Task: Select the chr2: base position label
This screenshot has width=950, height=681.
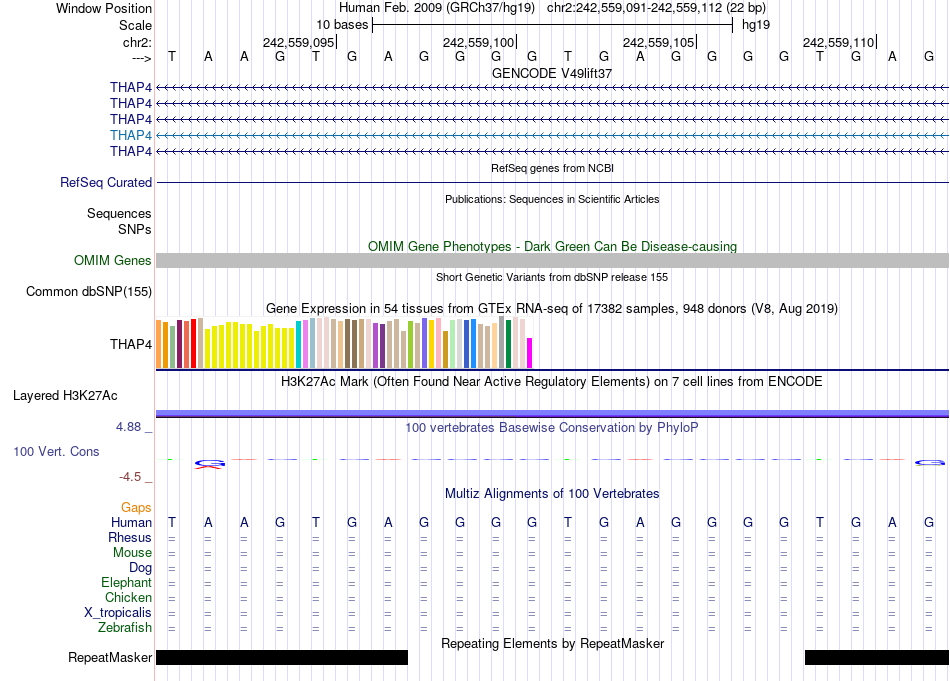Action: tap(137, 42)
